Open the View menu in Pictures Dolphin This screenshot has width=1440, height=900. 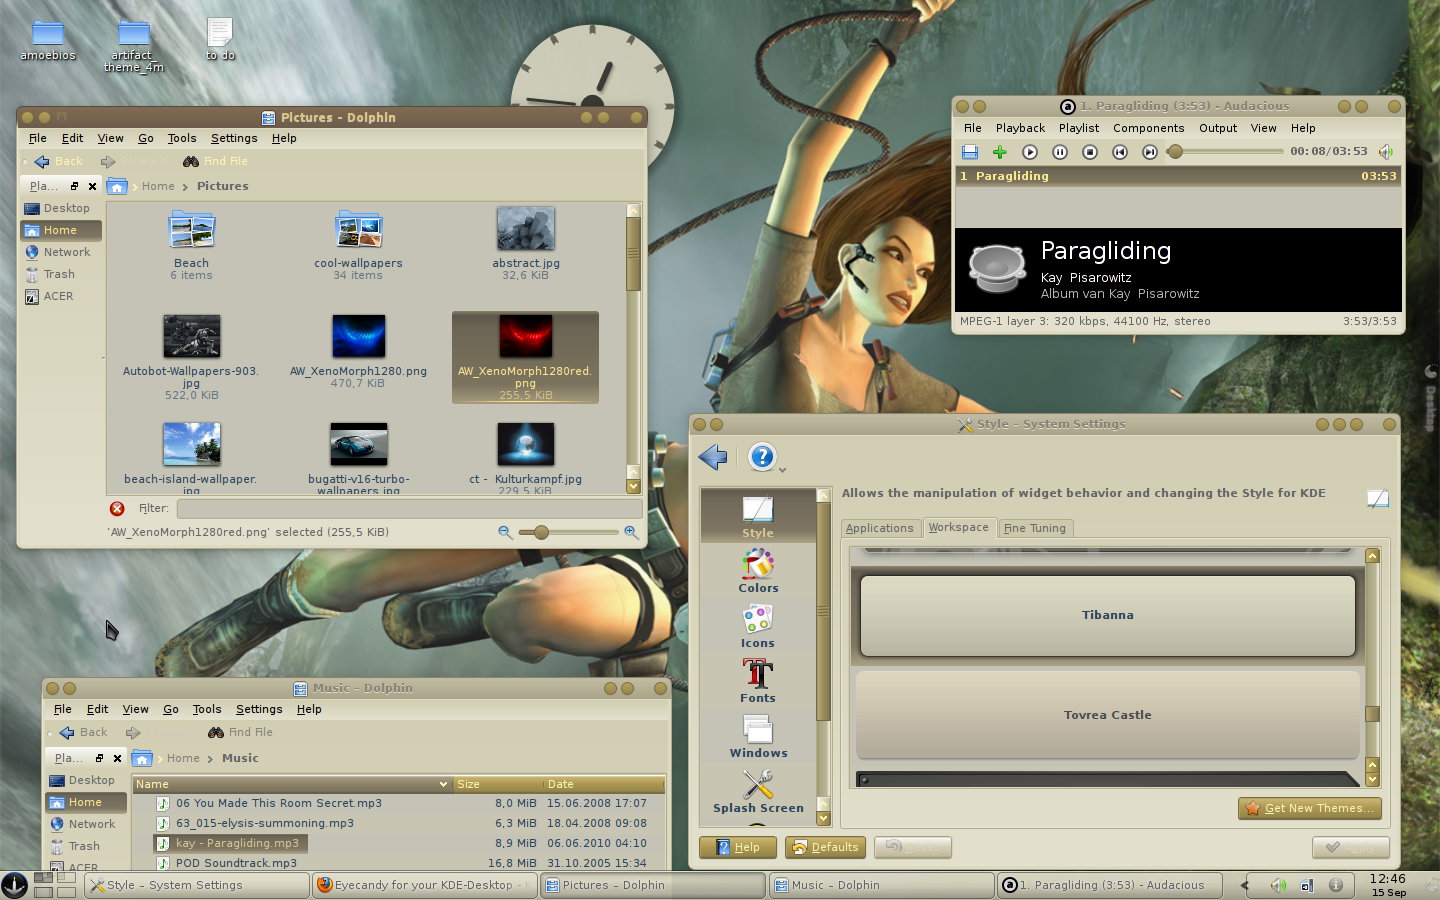pyautogui.click(x=111, y=138)
